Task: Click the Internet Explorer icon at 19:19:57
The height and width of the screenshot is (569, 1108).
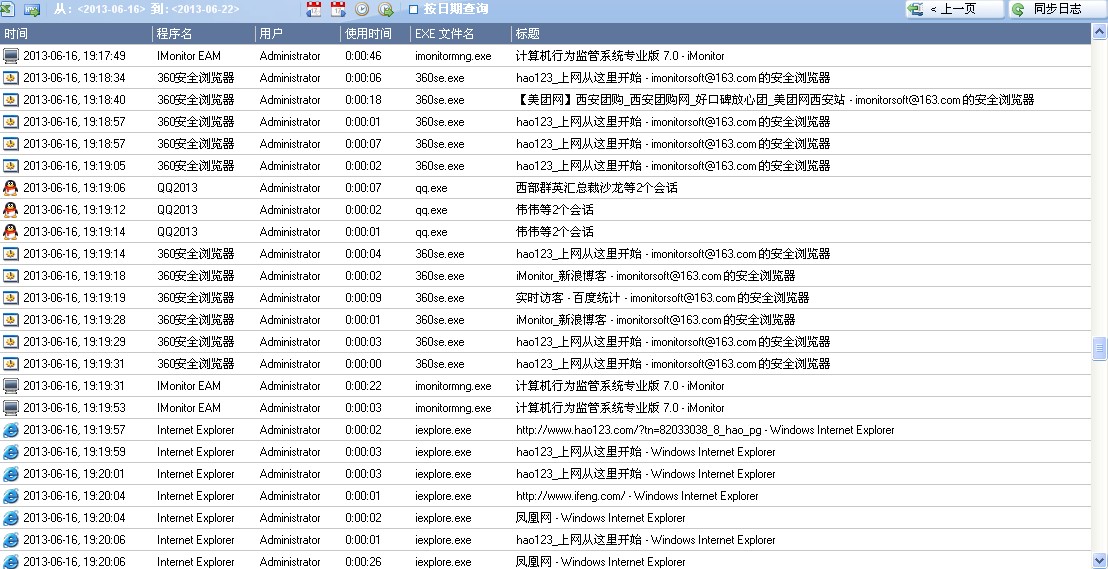Action: coord(11,430)
